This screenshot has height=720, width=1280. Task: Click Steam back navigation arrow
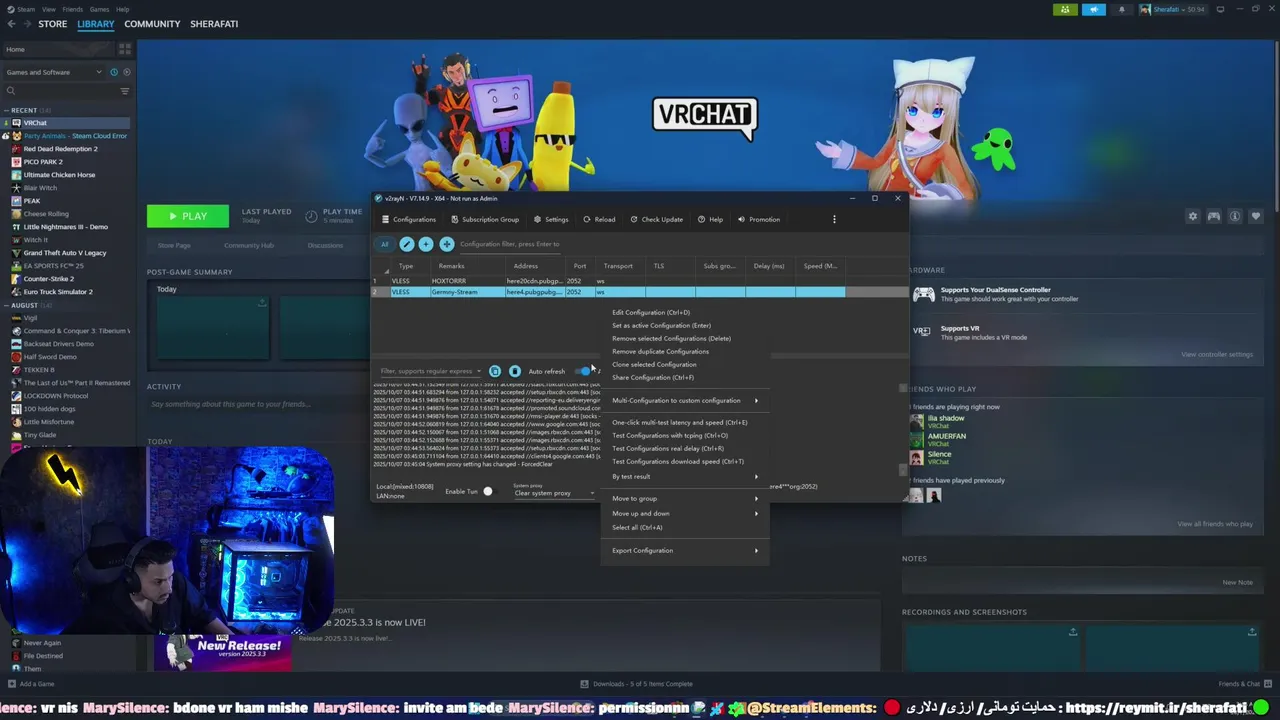10,24
